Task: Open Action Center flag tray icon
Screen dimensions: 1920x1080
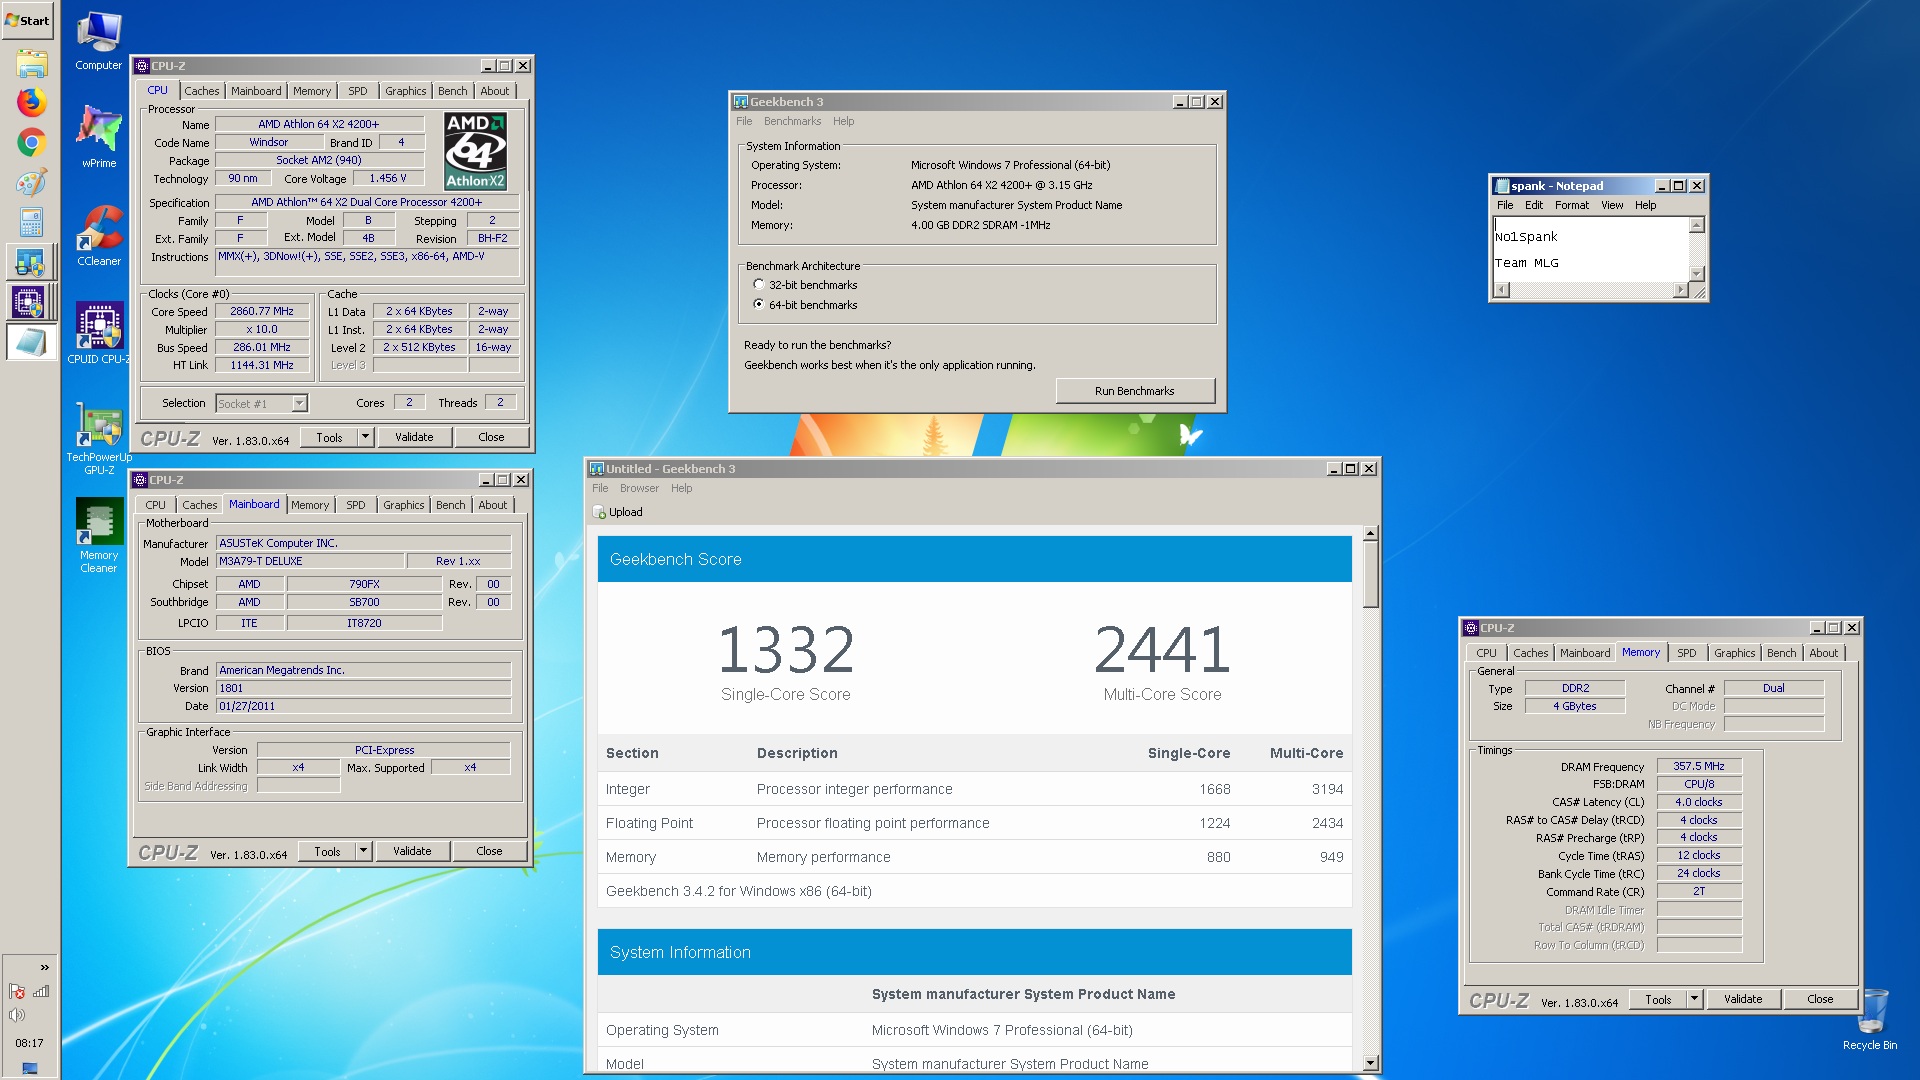Action: 16,991
